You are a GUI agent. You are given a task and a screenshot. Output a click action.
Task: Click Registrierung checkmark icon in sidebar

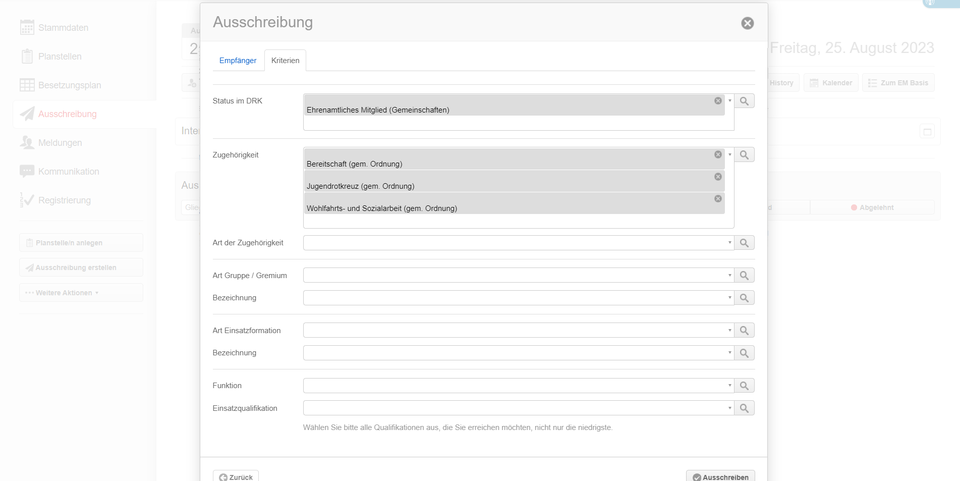pyautogui.click(x=27, y=200)
